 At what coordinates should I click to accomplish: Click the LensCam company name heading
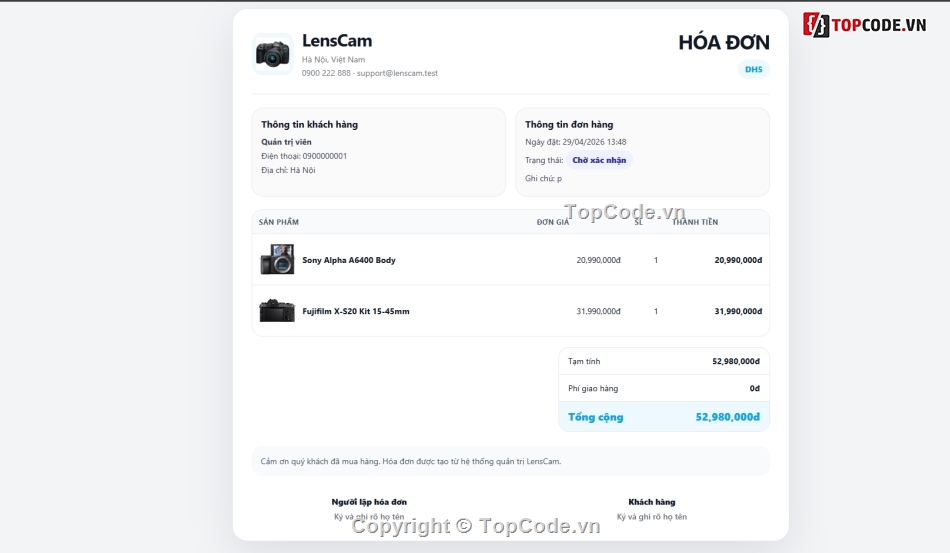click(x=337, y=41)
